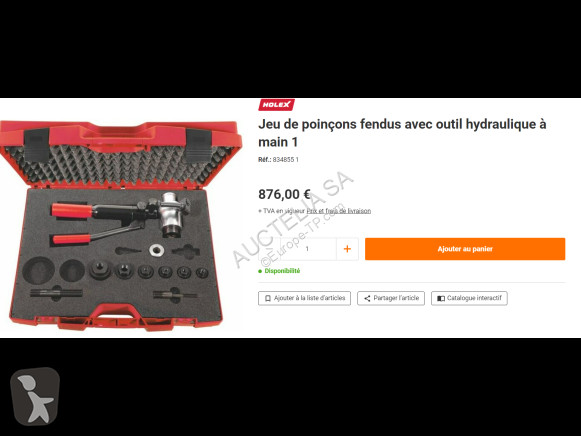This screenshot has height=436, width=581.
Task: Click the catalogue icon in Catalogue interactif
Action: click(x=441, y=298)
